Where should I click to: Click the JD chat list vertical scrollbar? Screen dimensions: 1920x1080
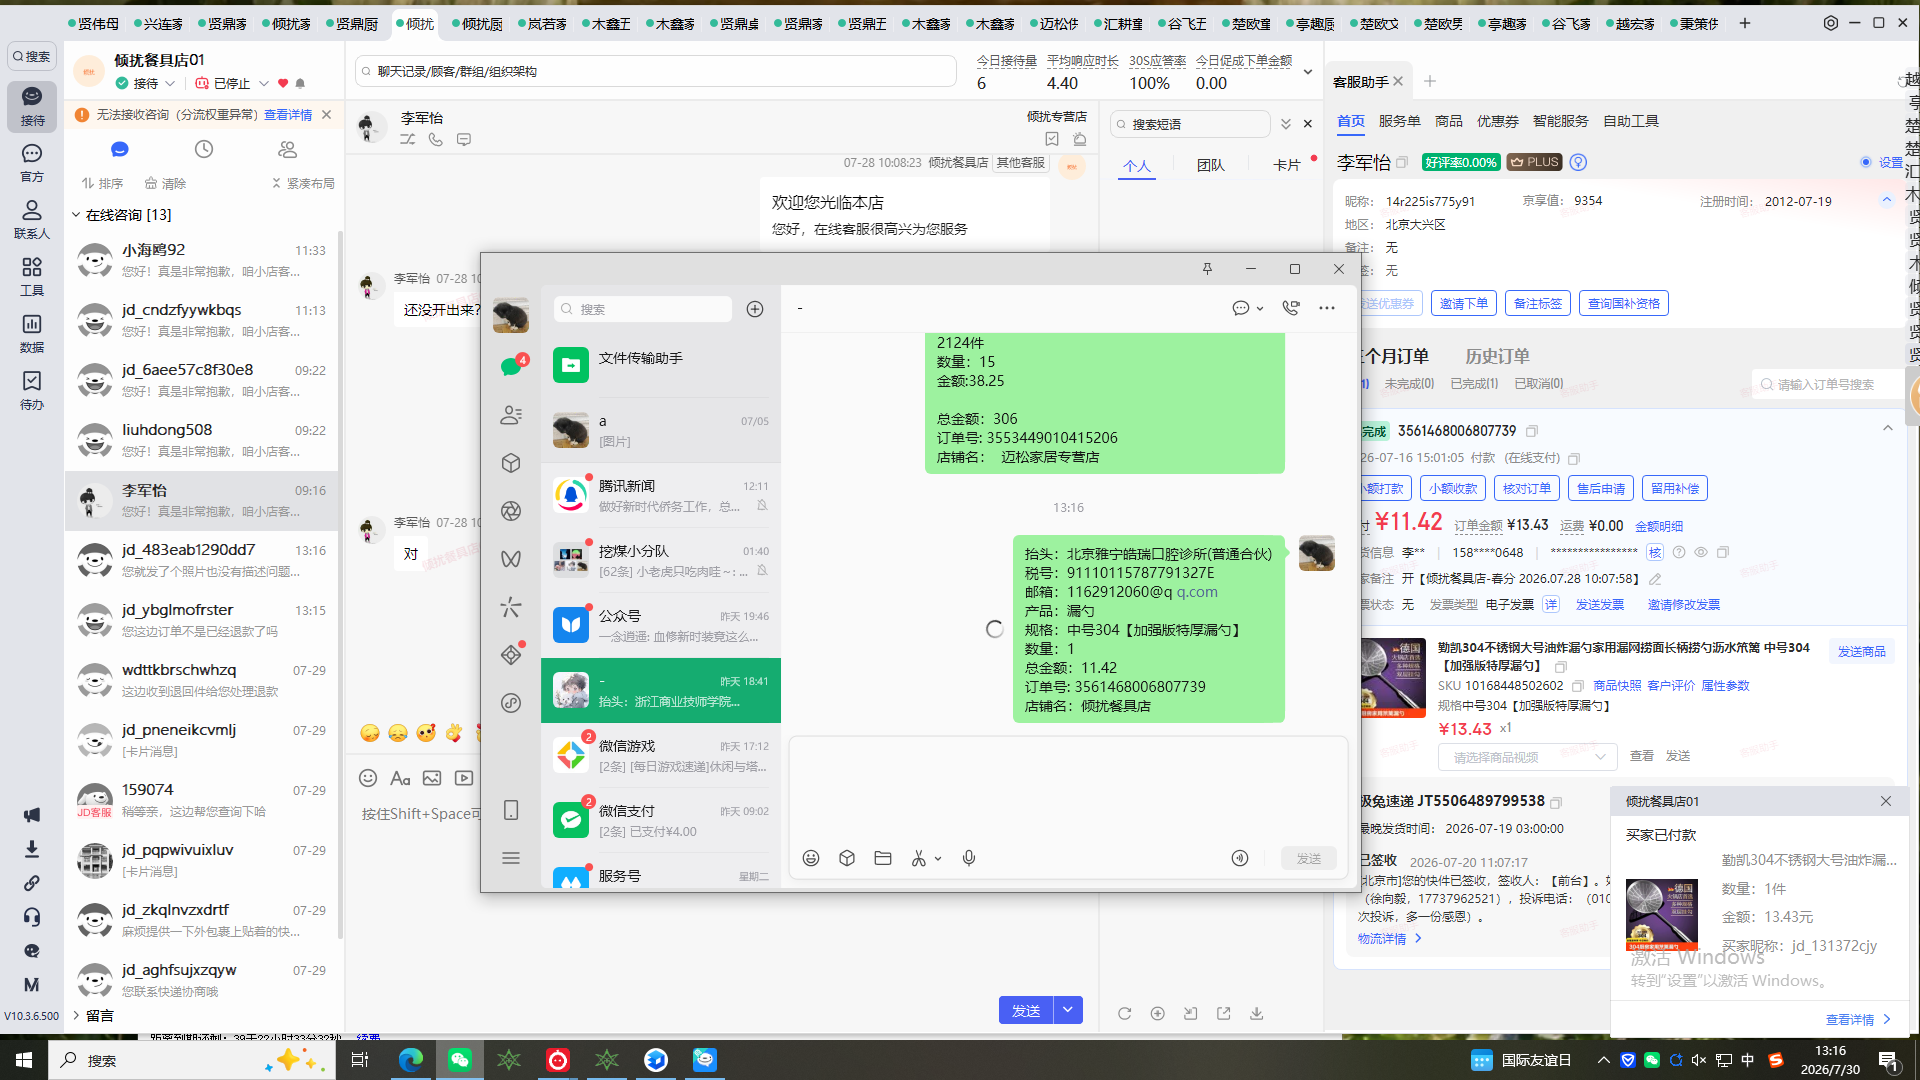(x=340, y=585)
